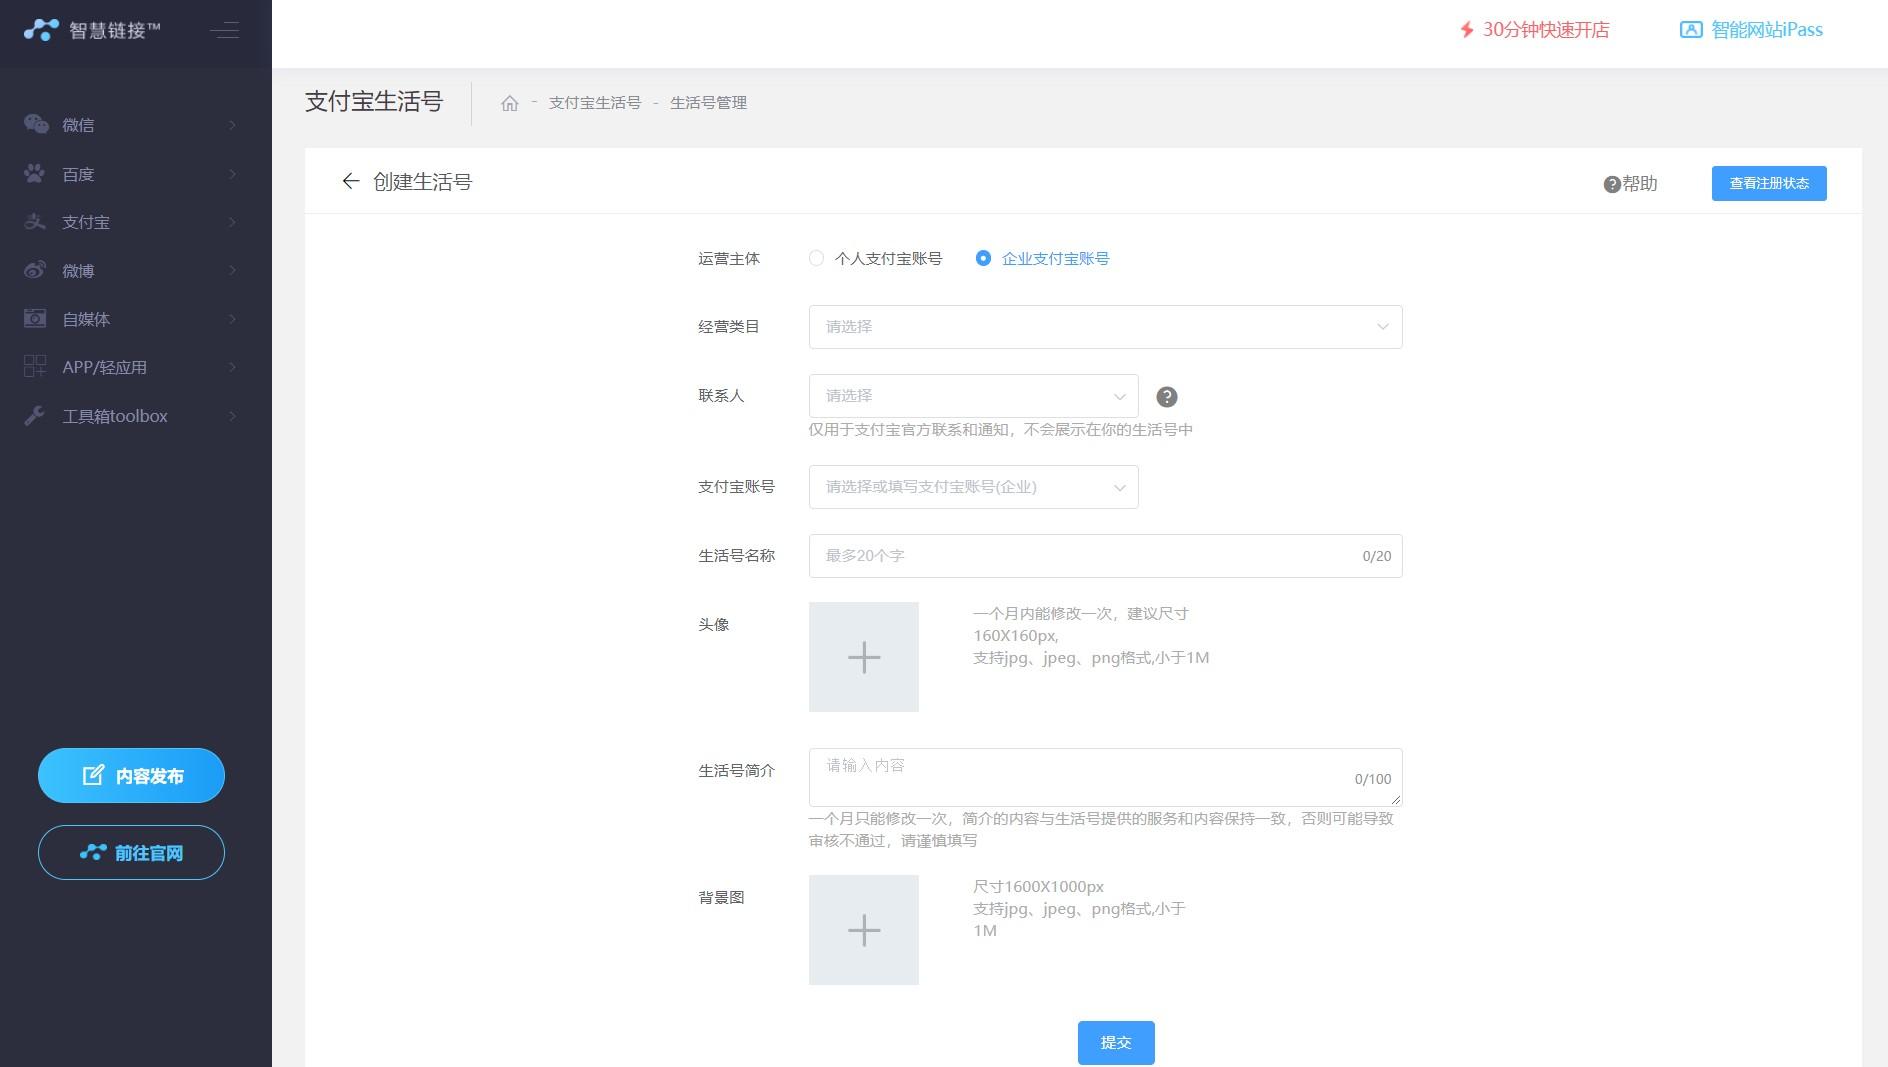The image size is (1888, 1067).
Task: Open the 生活号管理 breadcrumb item
Action: tap(709, 103)
